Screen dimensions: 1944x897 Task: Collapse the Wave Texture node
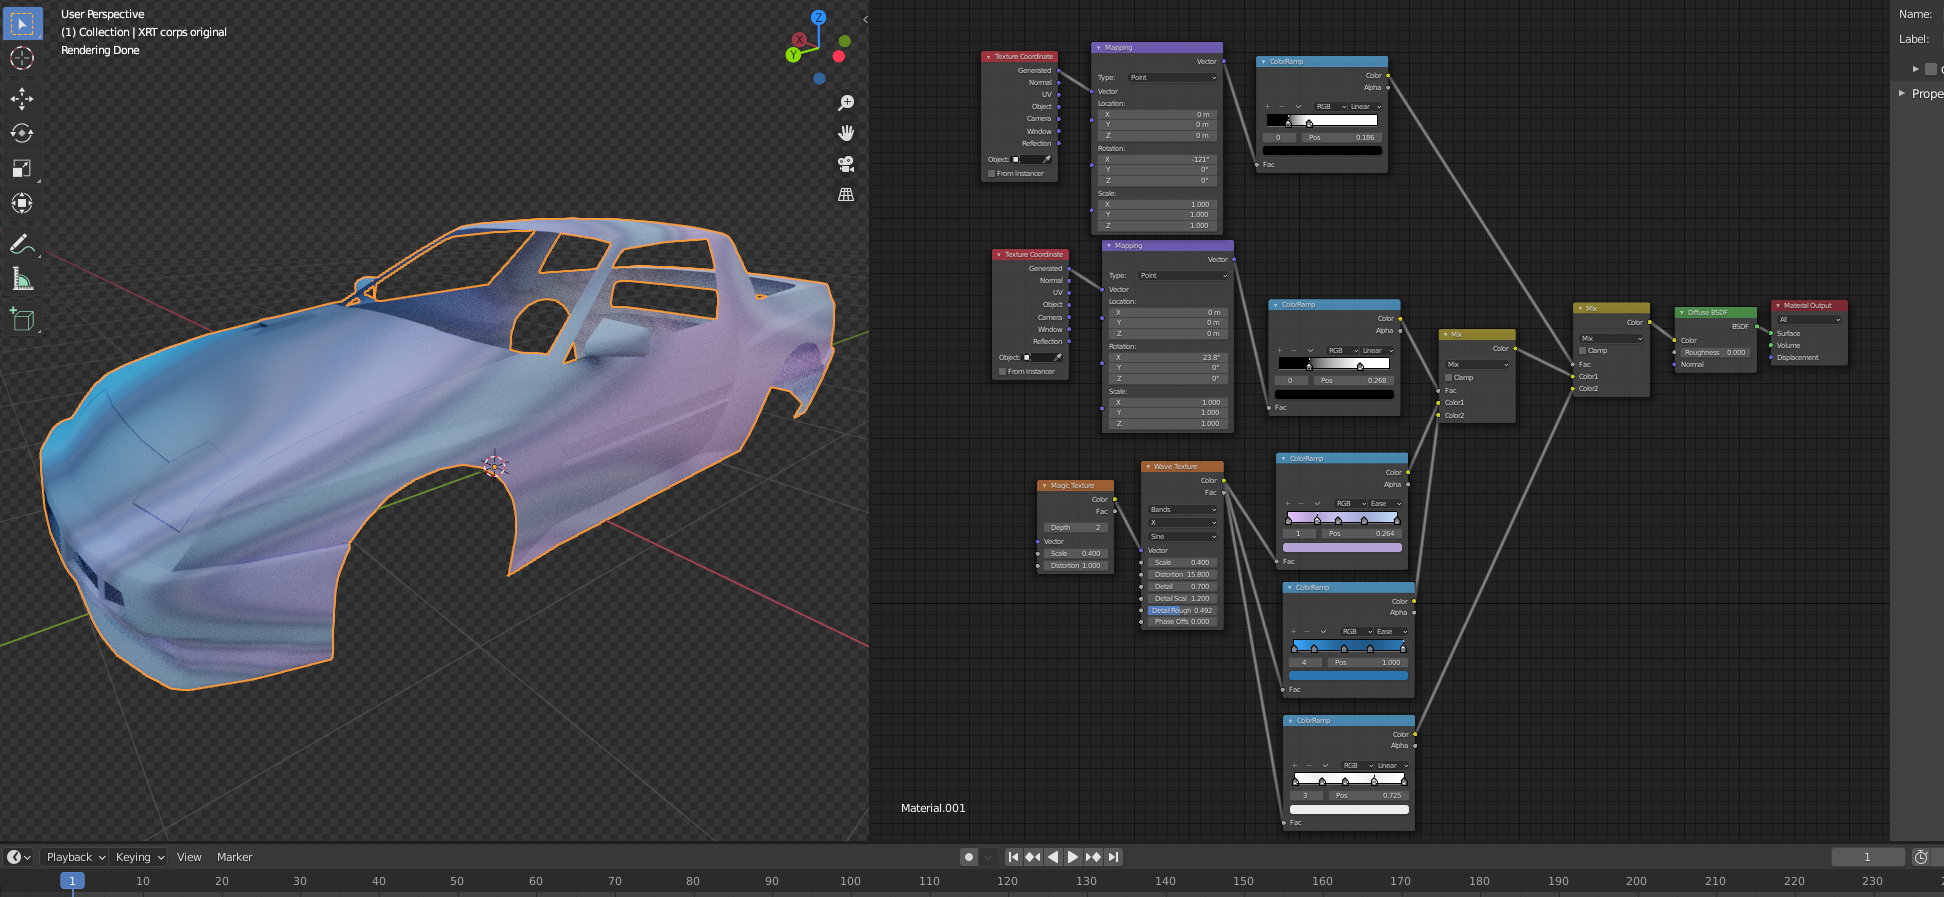tap(1148, 467)
